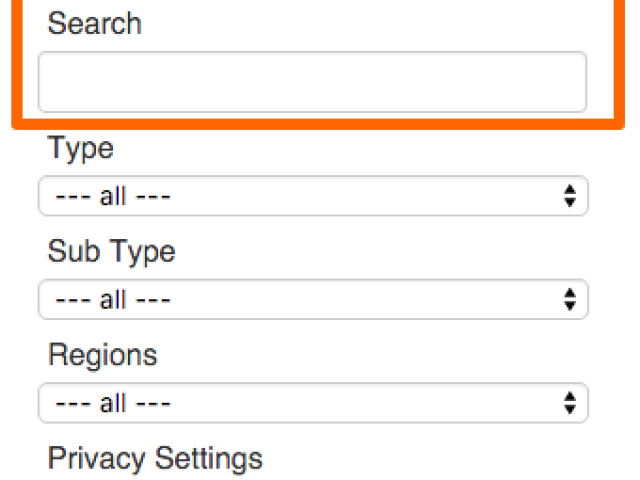Open the Type dropdown menu
This screenshot has width=640, height=480.
(313, 196)
